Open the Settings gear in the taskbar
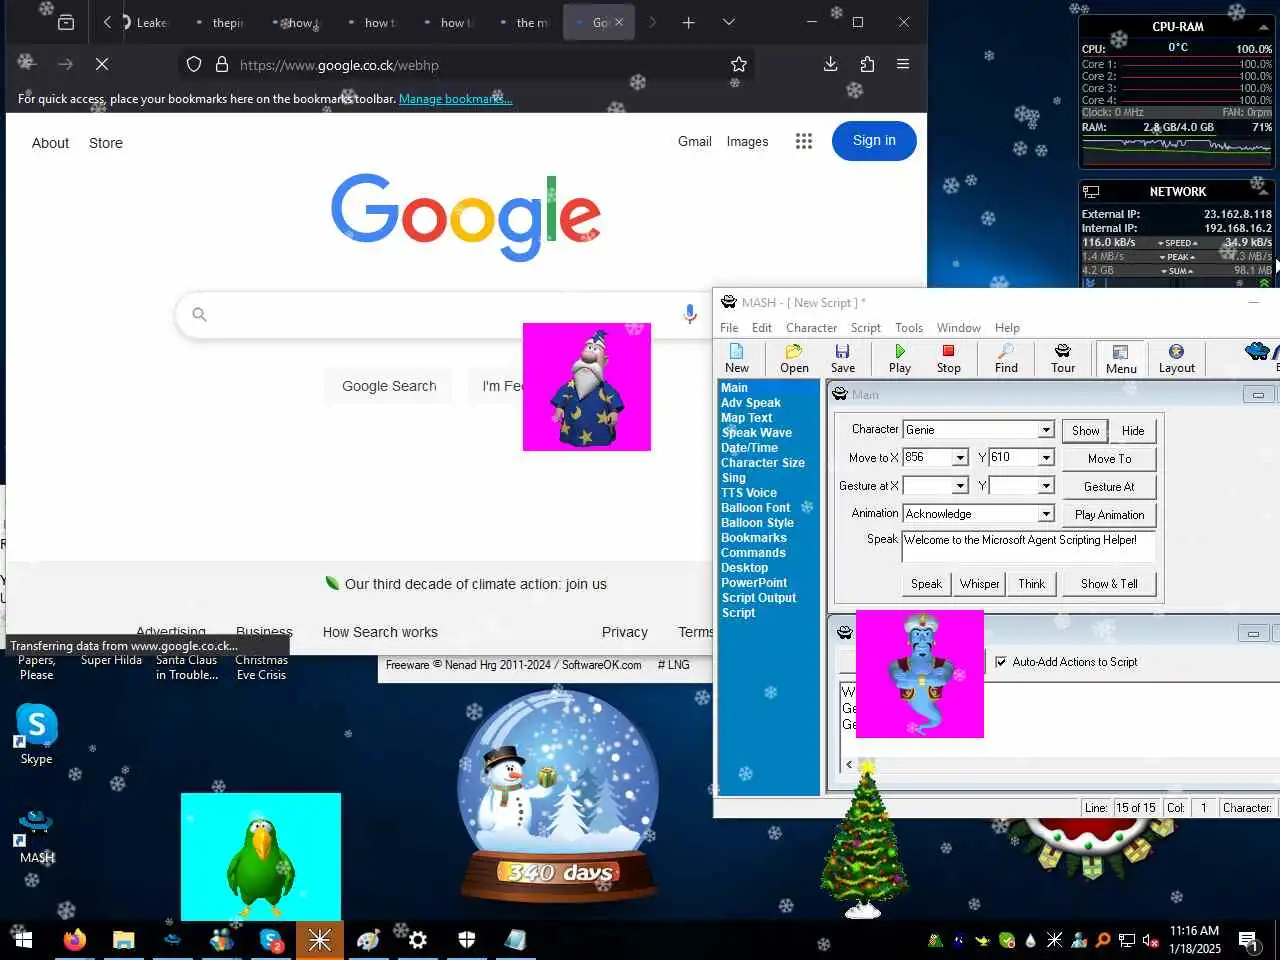This screenshot has width=1280, height=960. (x=418, y=940)
